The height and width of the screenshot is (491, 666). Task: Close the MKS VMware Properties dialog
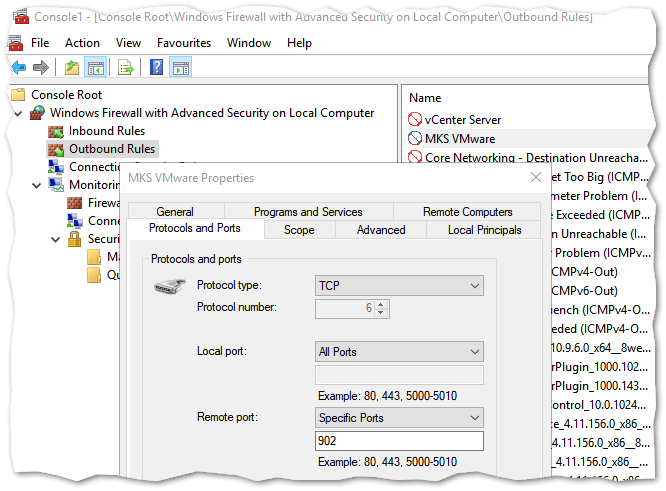coord(536,177)
